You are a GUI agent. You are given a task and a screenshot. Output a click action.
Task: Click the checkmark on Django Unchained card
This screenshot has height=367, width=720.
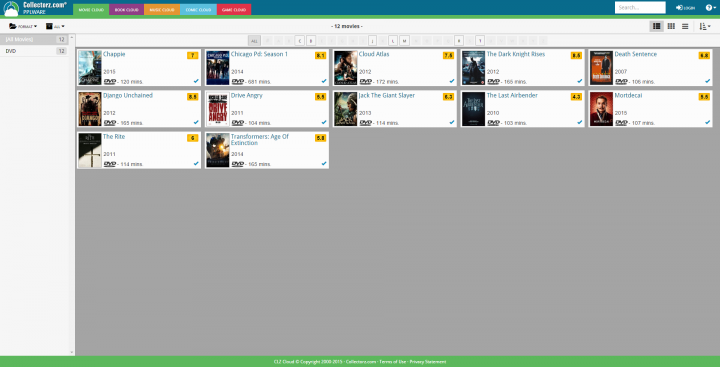pos(196,122)
